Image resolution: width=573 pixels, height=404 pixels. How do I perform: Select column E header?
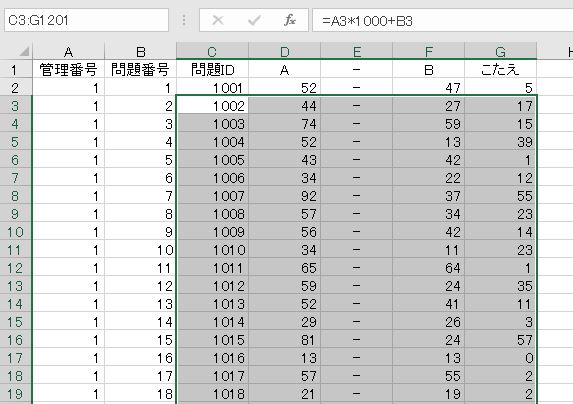point(356,52)
